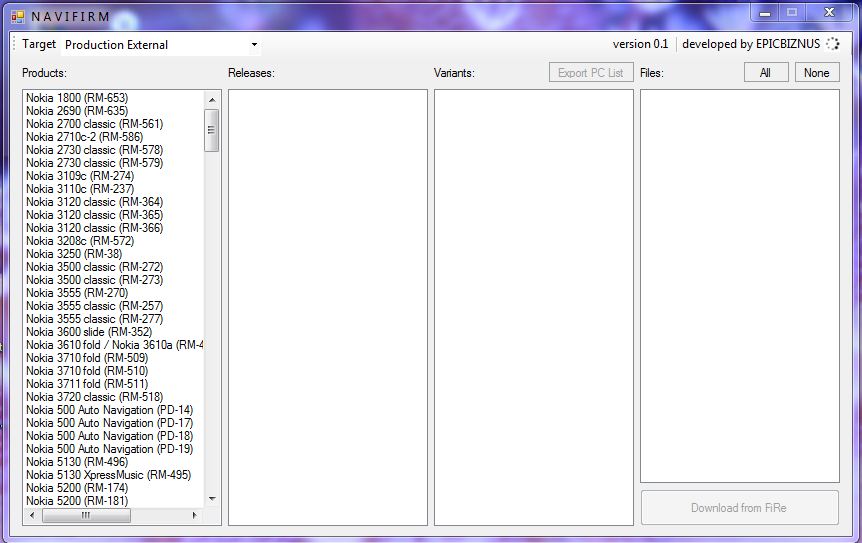Select Nokia 500 Auto Navigation (PD-19)

110,449
